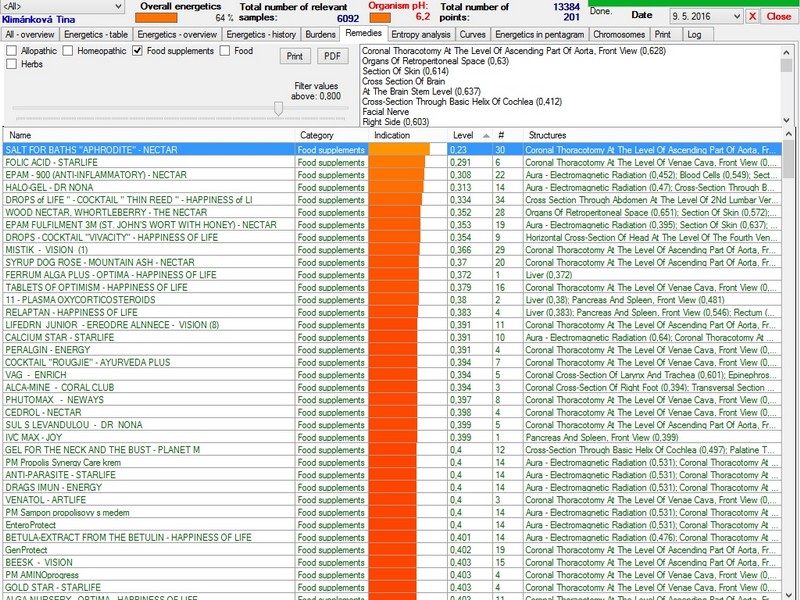Select row 11 - PLASMA OXYCORTICOSTEROIDS
Screen dimensions: 800x600
point(392,299)
